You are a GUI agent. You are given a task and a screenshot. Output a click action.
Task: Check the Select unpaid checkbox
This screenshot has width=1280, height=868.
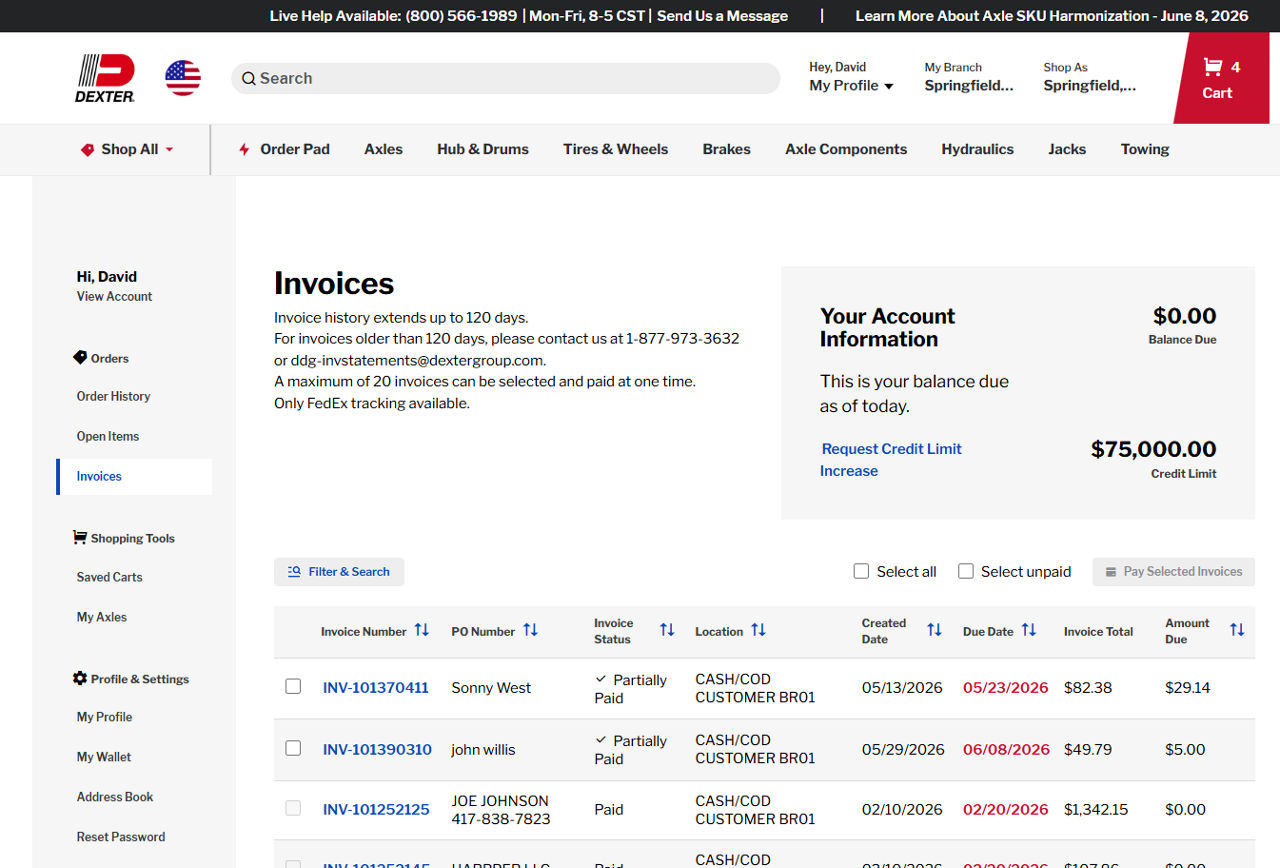[x=966, y=571]
